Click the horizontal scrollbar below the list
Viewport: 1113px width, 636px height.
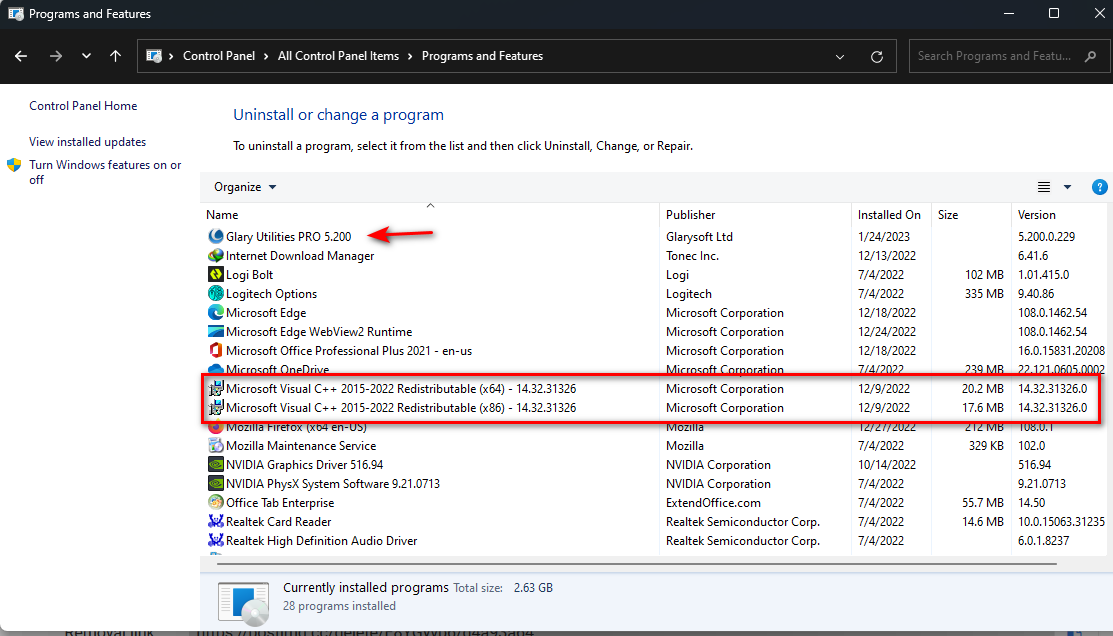(637, 564)
